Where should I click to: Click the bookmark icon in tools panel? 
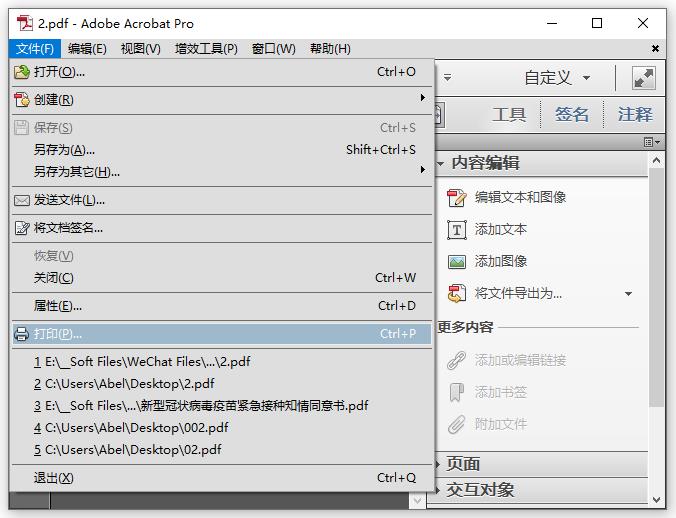coord(456,392)
